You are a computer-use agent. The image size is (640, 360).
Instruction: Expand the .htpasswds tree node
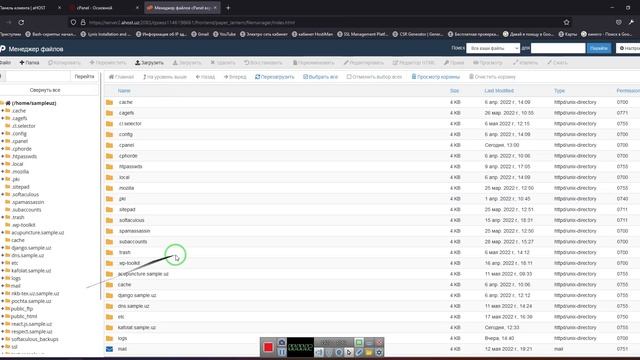2,156
